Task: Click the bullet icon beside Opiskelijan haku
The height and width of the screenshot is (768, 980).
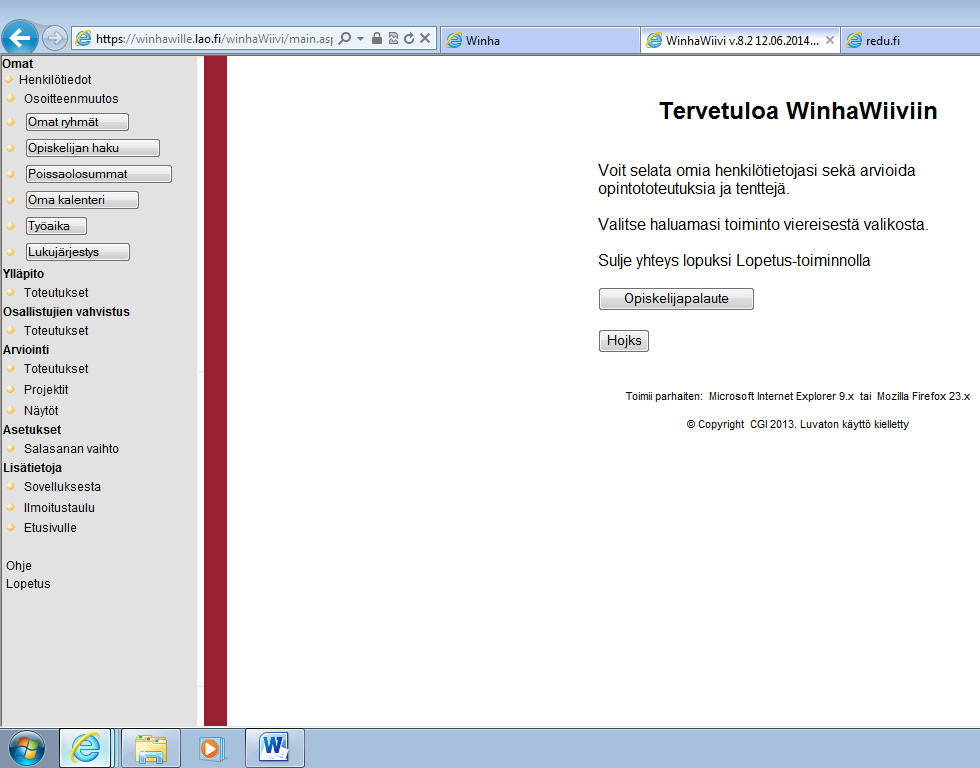Action: coord(11,148)
